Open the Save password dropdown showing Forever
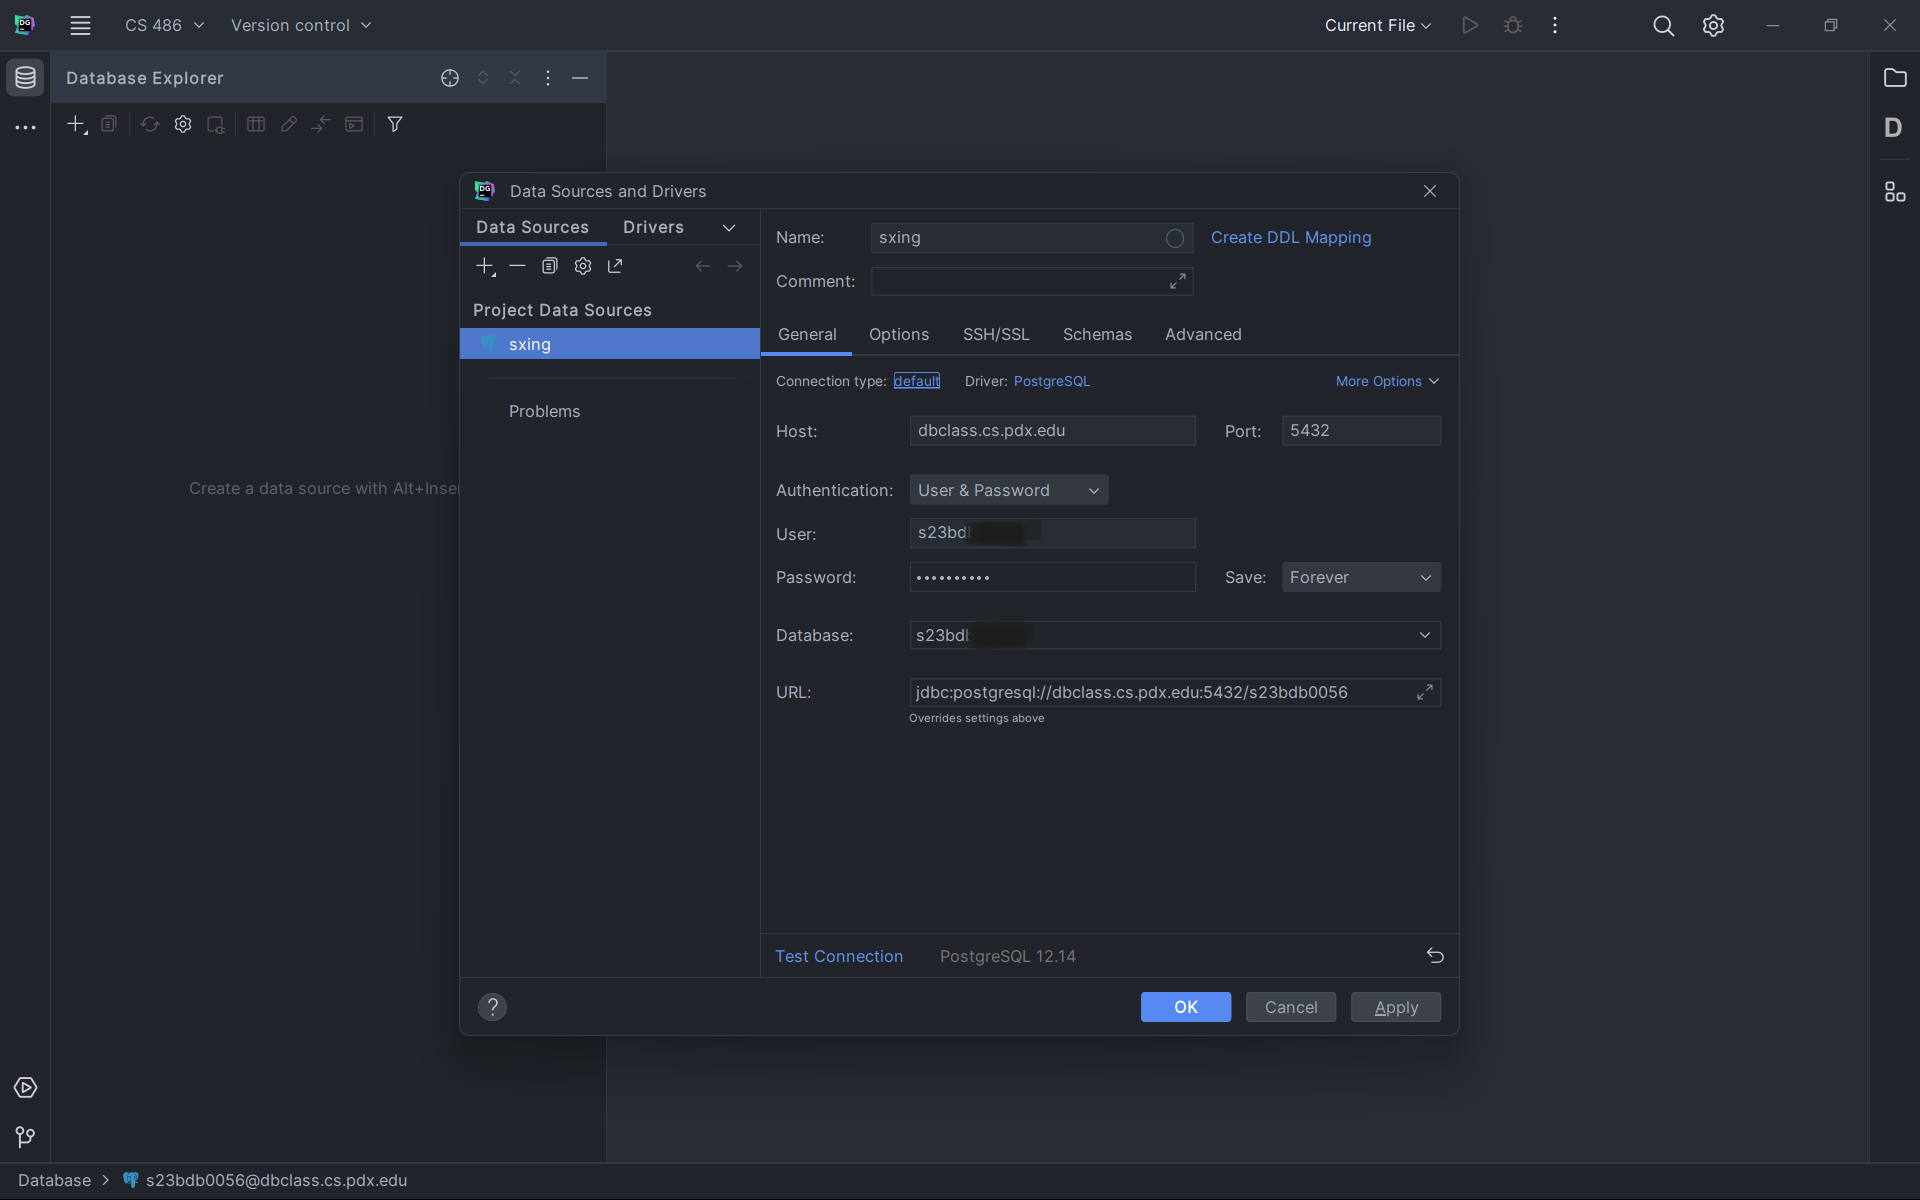Viewport: 1920px width, 1200px height. point(1360,577)
